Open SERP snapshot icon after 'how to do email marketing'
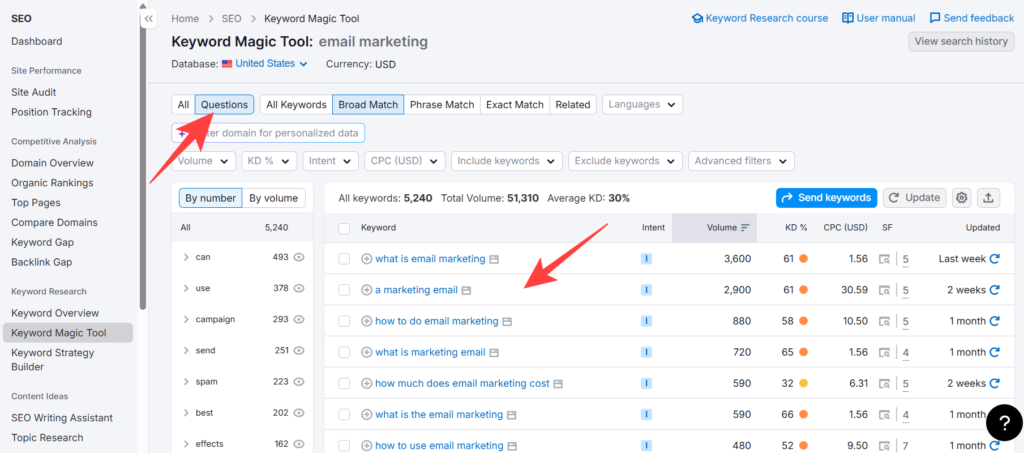 tap(507, 321)
